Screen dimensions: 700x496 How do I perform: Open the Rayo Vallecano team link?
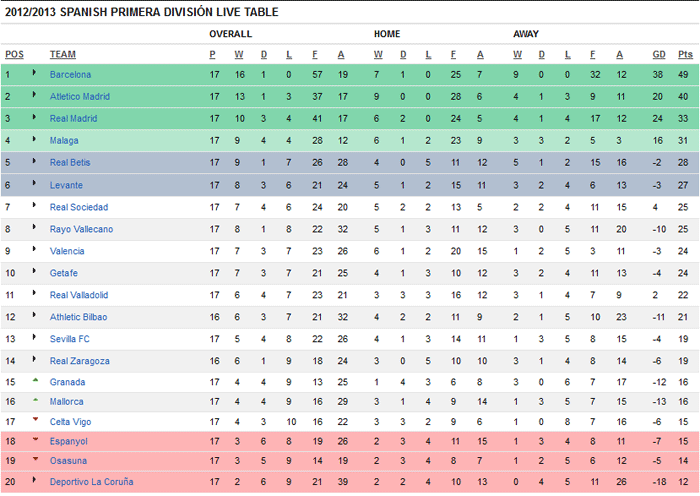click(81, 229)
